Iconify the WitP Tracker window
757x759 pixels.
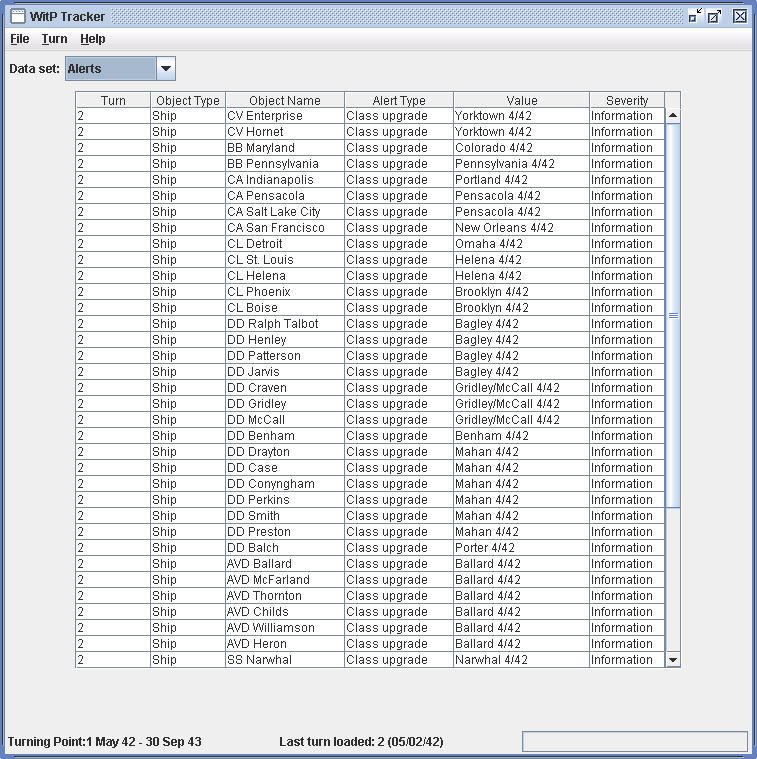(695, 16)
